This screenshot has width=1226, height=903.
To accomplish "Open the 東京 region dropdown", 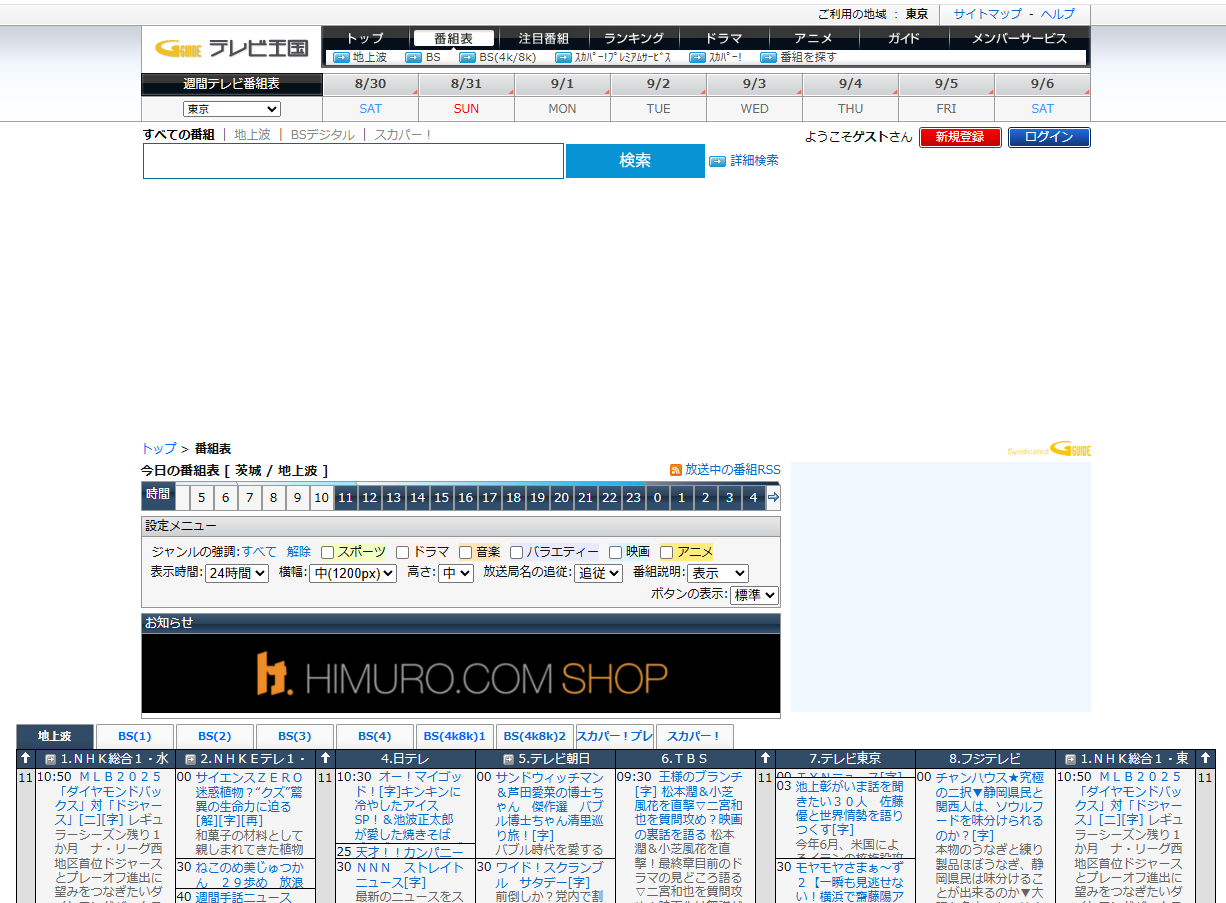I will point(231,109).
